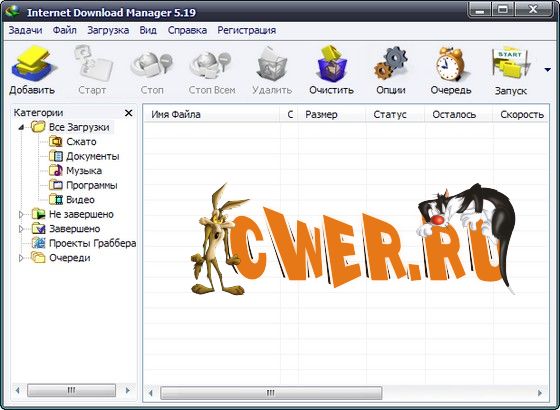The width and height of the screenshot is (560, 410).
Task: Minimize the Internet Download Manager window
Action: click(x=480, y=10)
